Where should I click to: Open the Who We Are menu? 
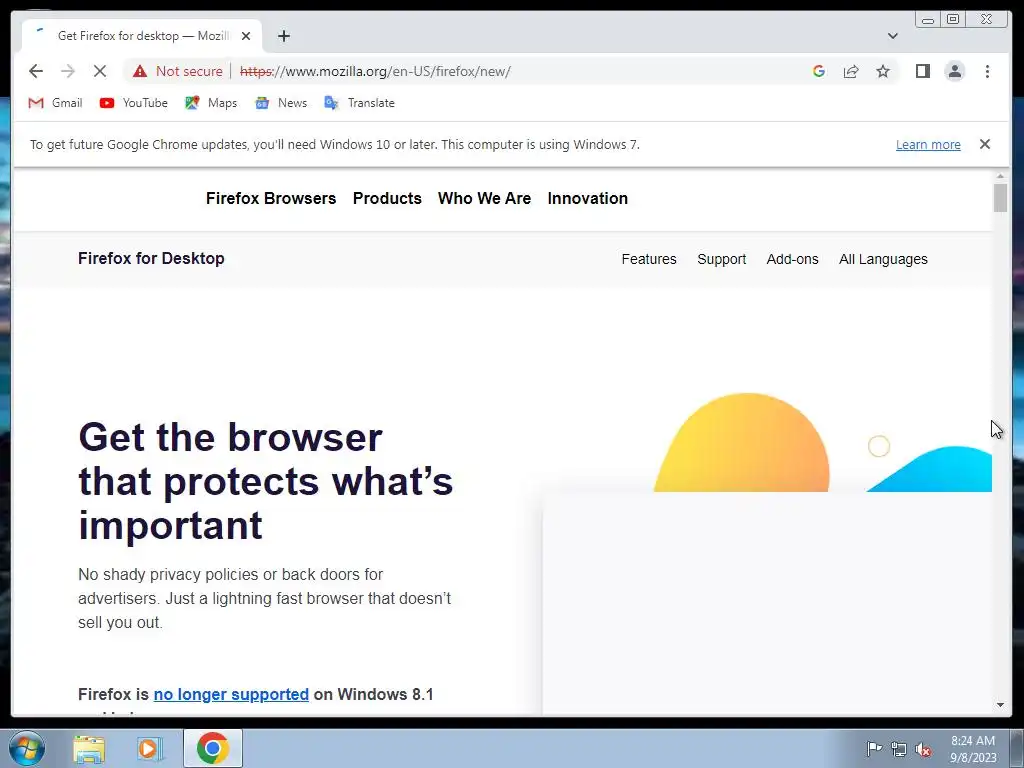(x=485, y=199)
